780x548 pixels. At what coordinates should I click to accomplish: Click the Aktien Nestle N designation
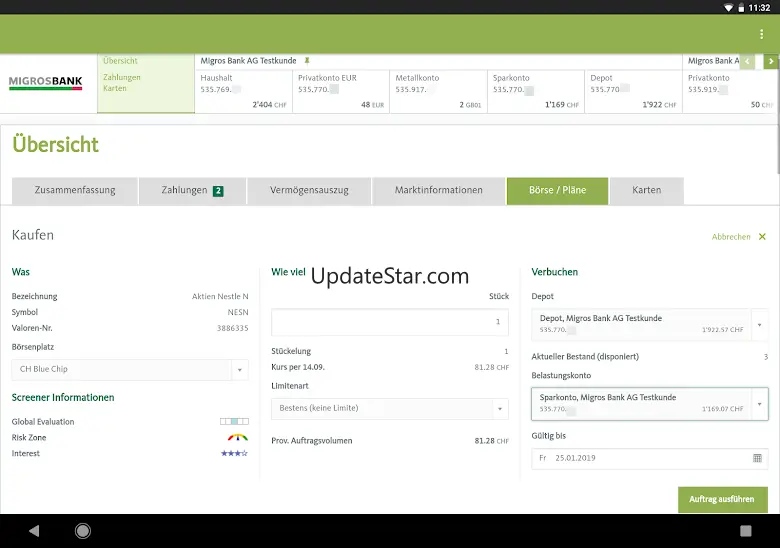[220, 296]
